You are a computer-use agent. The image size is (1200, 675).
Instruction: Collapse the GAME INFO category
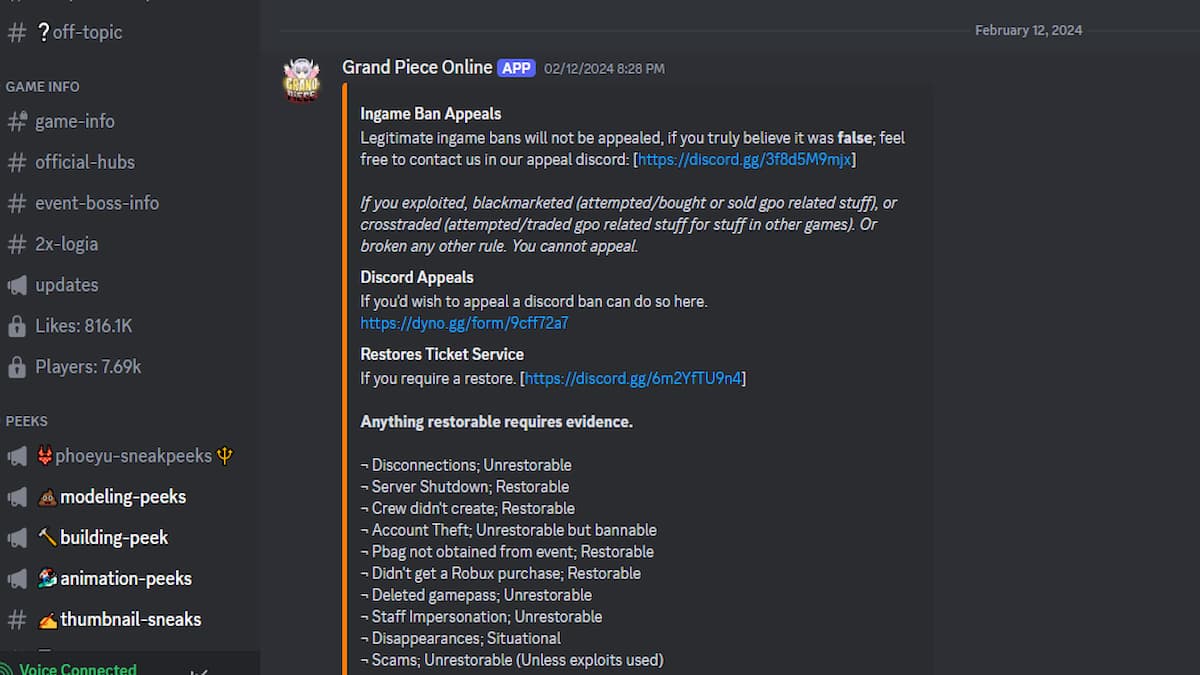click(42, 86)
